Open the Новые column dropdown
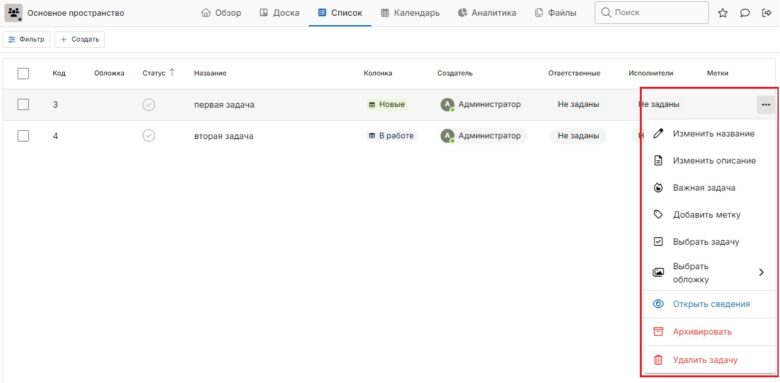780x383 pixels. click(387, 104)
